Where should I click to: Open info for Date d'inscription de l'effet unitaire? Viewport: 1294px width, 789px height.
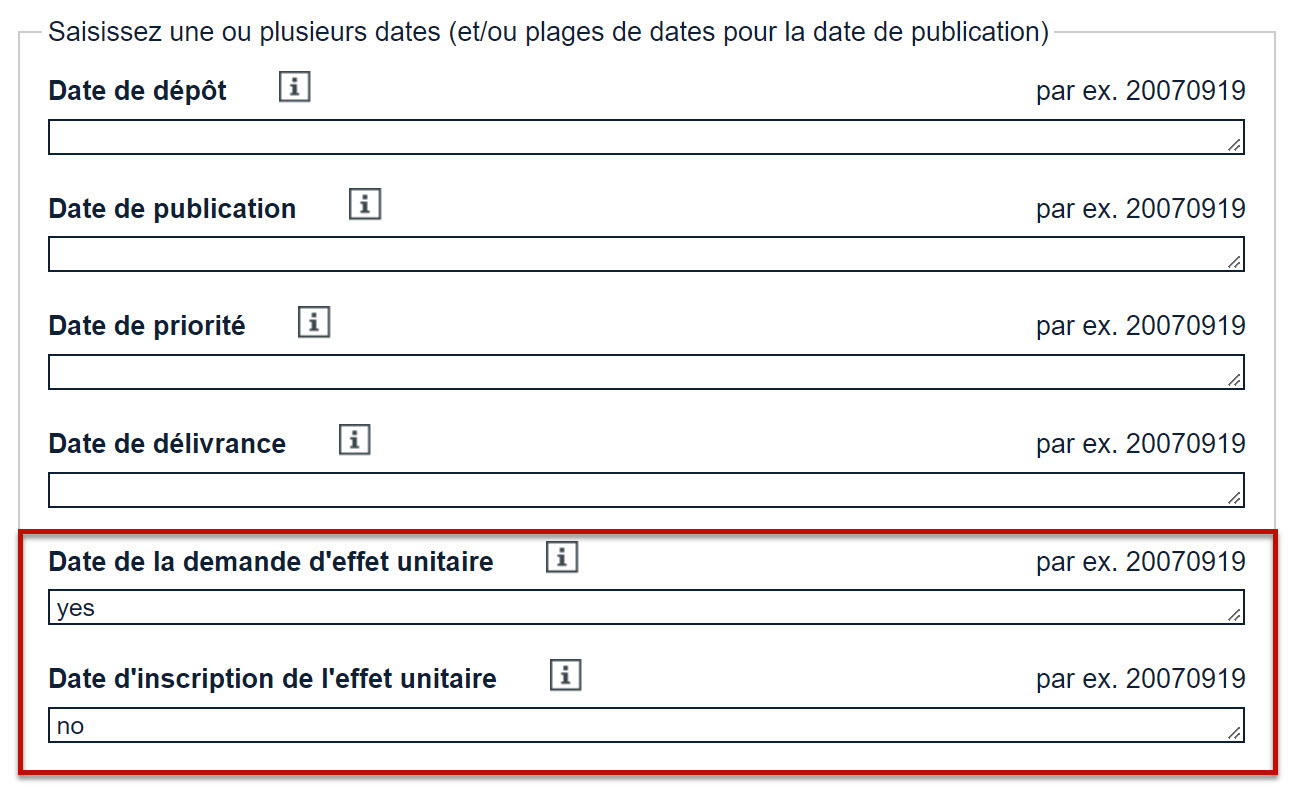[x=565, y=676]
